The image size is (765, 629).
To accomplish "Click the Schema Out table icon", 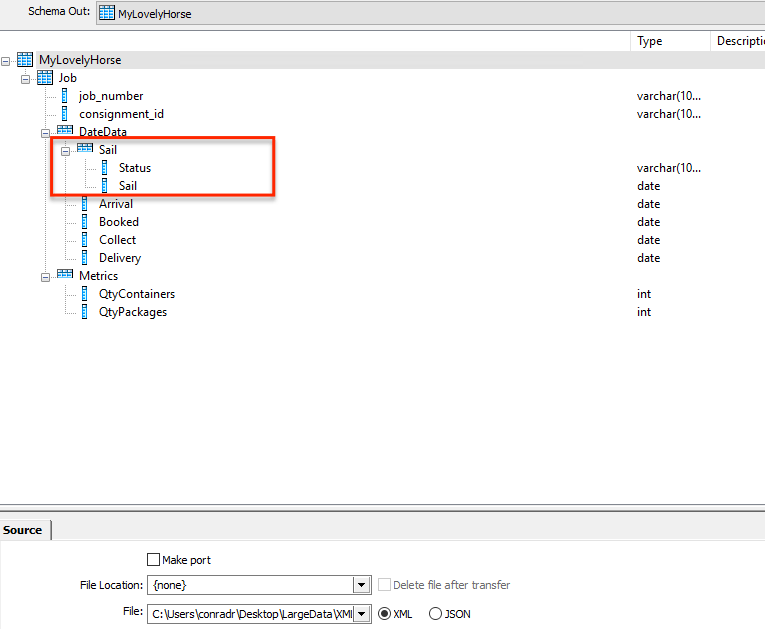I will 106,14.
